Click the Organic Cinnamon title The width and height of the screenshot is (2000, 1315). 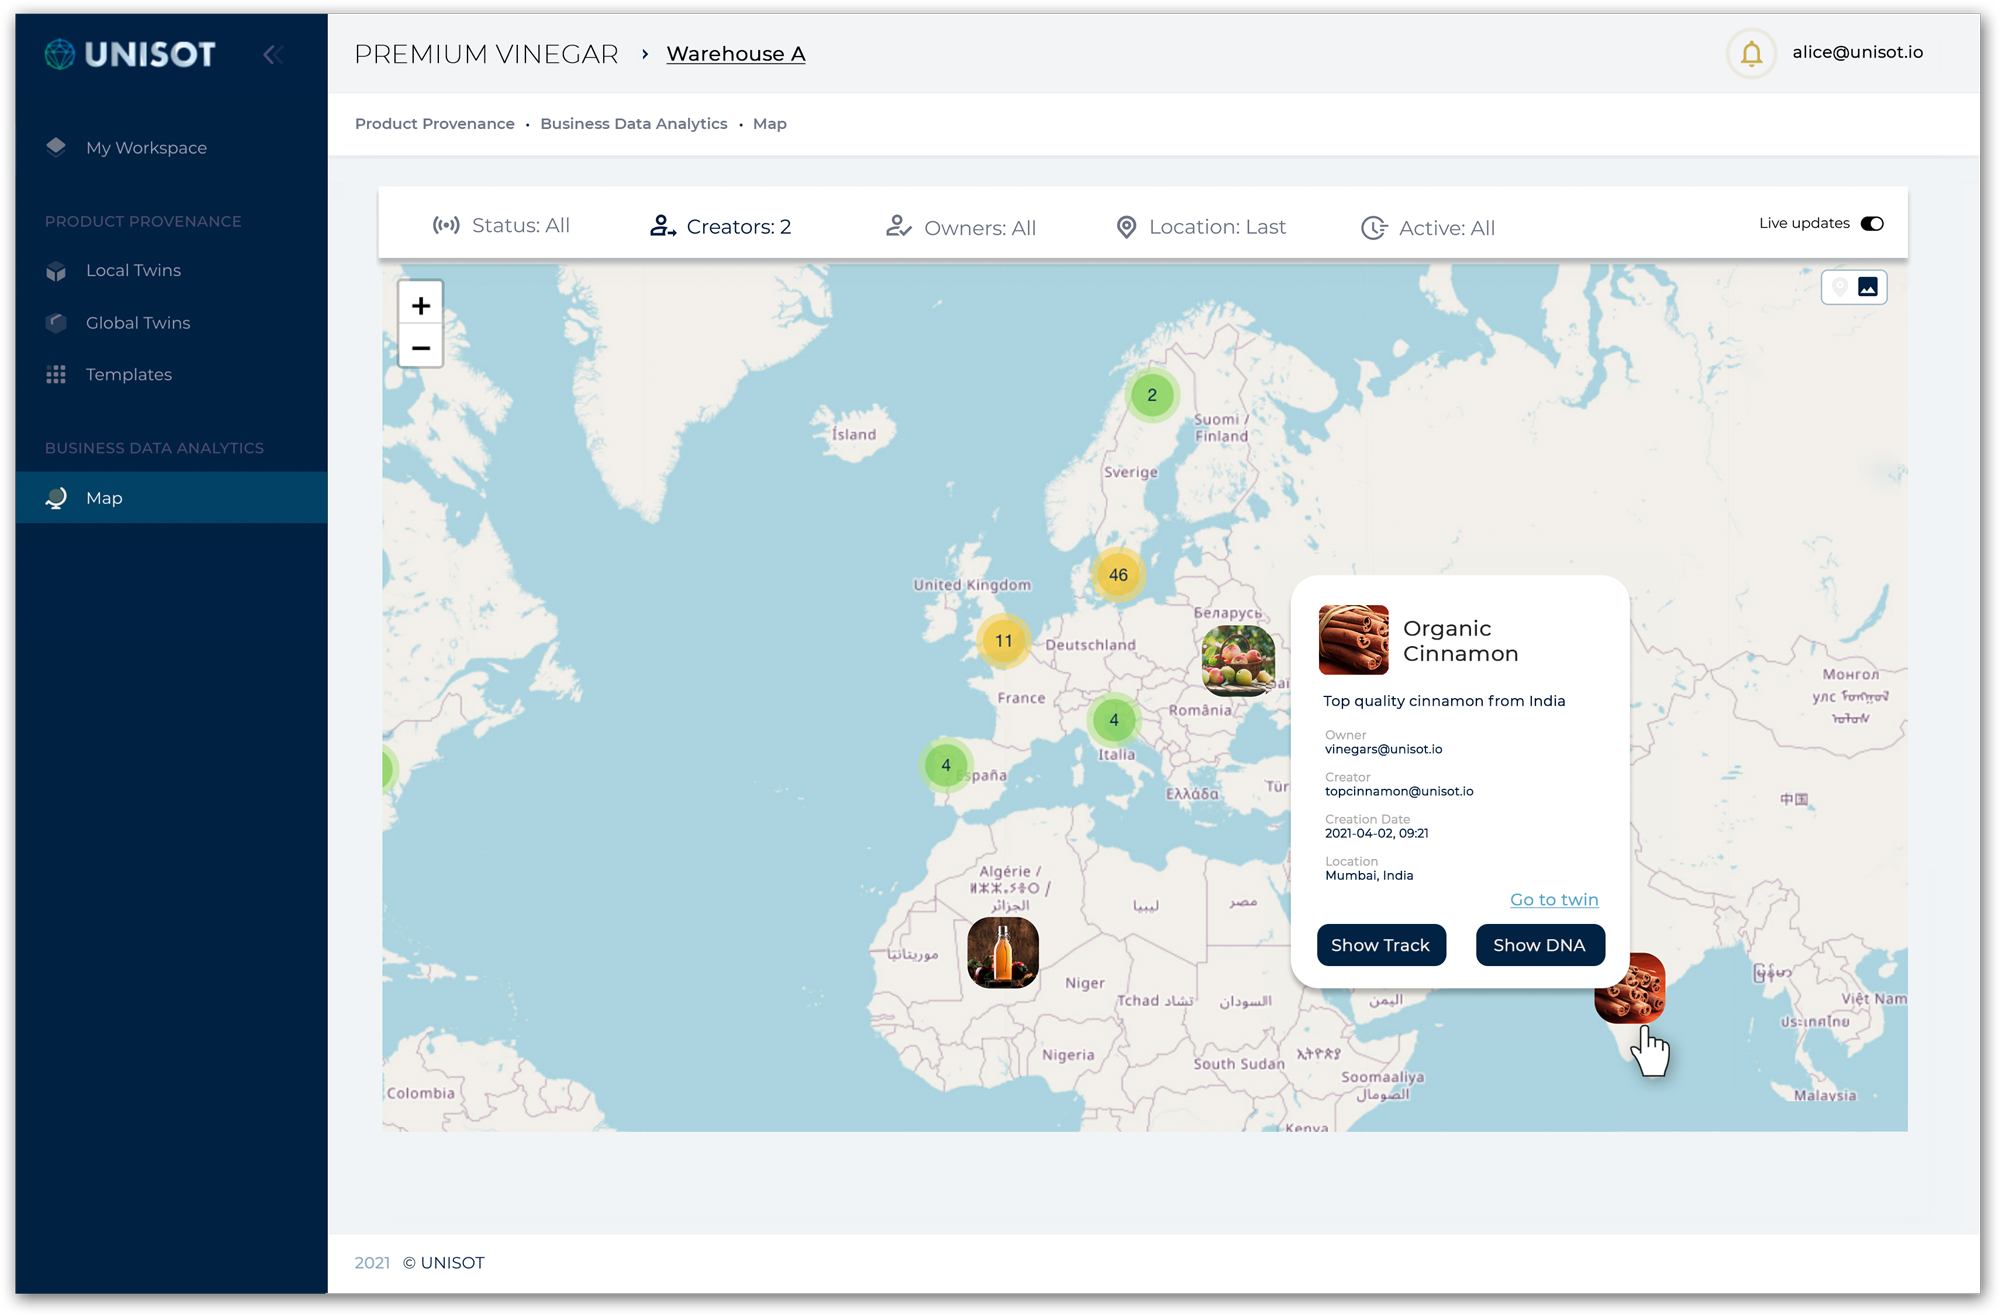(x=1460, y=641)
